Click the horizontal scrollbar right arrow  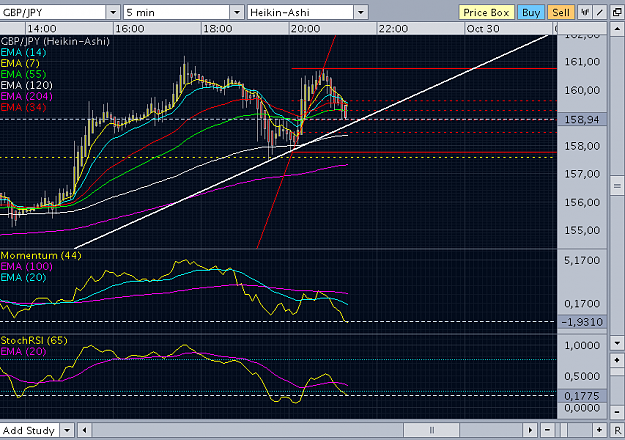(x=530, y=430)
